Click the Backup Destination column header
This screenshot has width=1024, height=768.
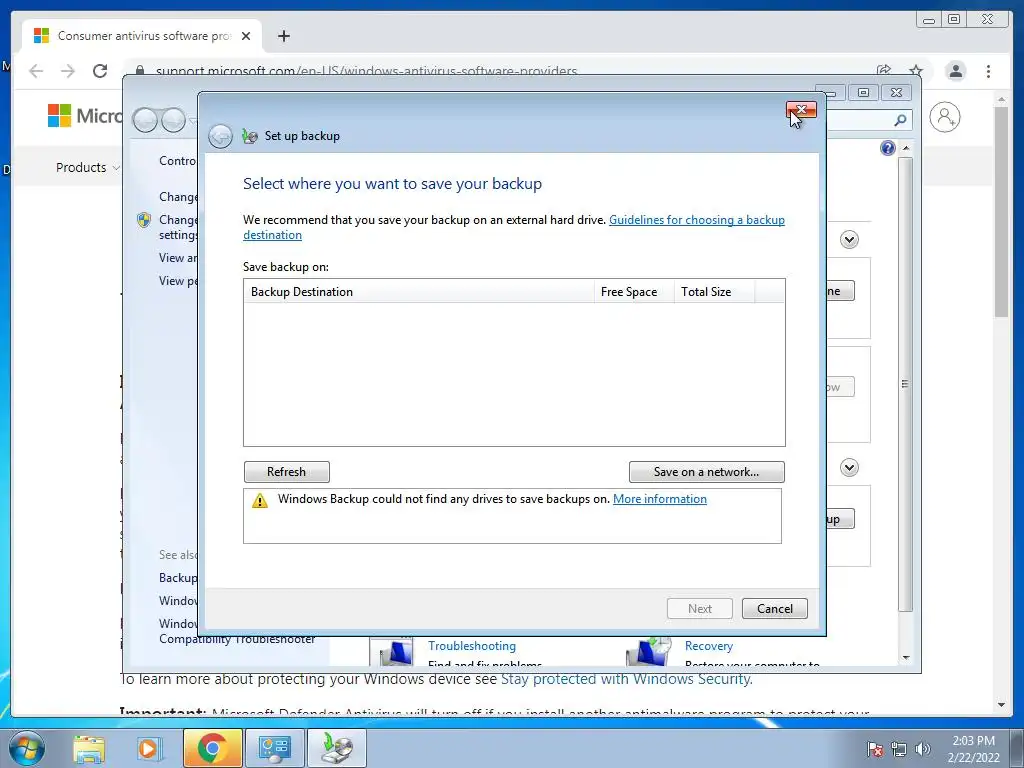pyautogui.click(x=419, y=291)
